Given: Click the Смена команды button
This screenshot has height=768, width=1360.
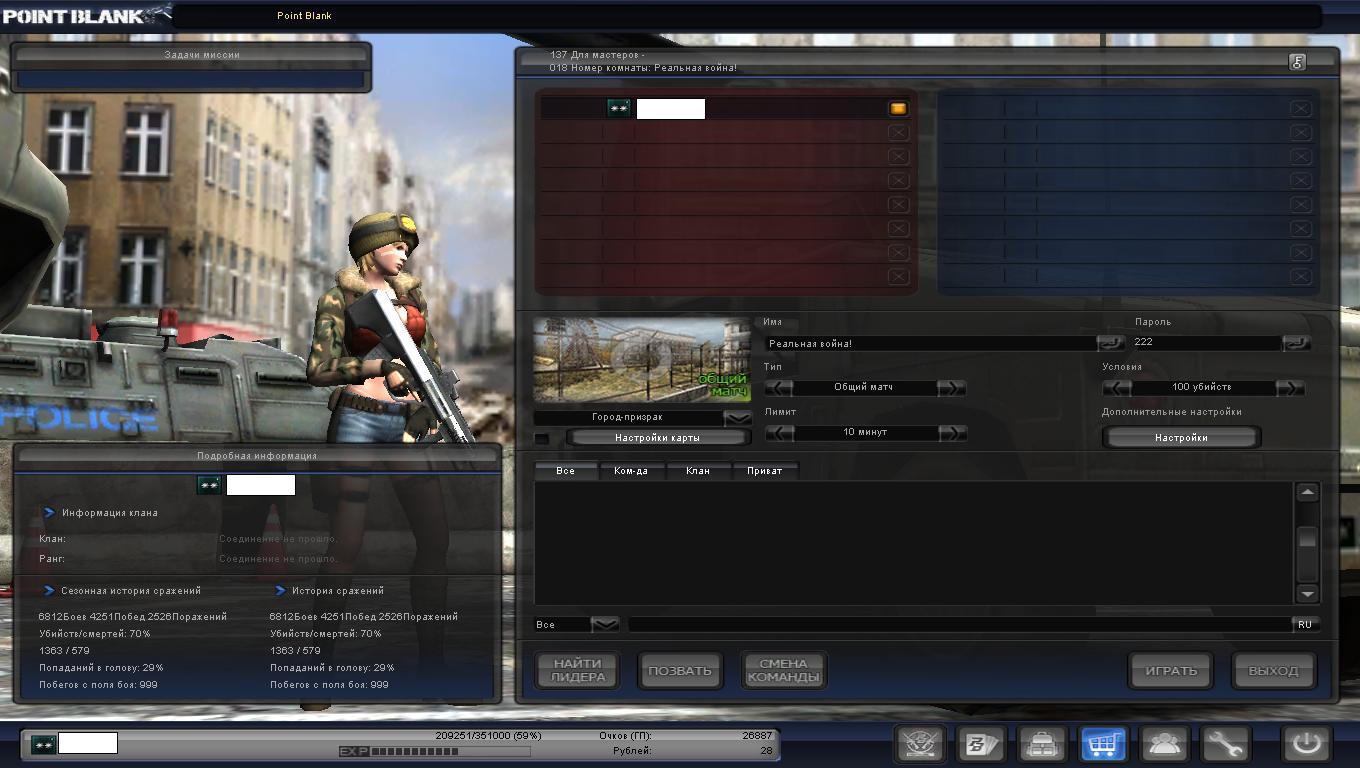Looking at the screenshot, I should (783, 670).
